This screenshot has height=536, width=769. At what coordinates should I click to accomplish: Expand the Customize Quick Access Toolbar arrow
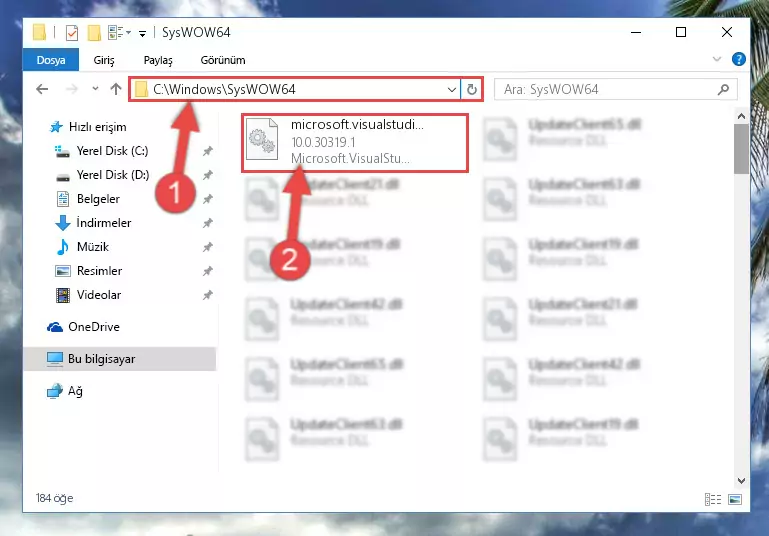pos(142,33)
